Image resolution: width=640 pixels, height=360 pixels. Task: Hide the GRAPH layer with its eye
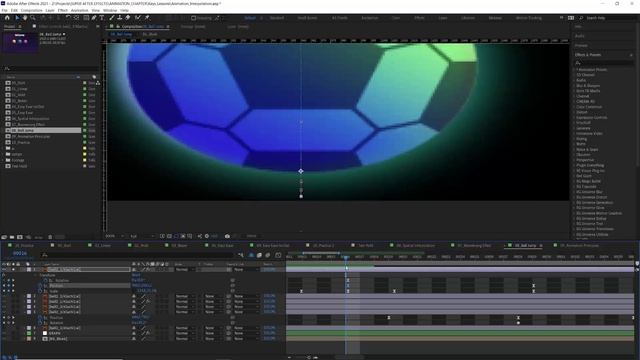click(4, 333)
